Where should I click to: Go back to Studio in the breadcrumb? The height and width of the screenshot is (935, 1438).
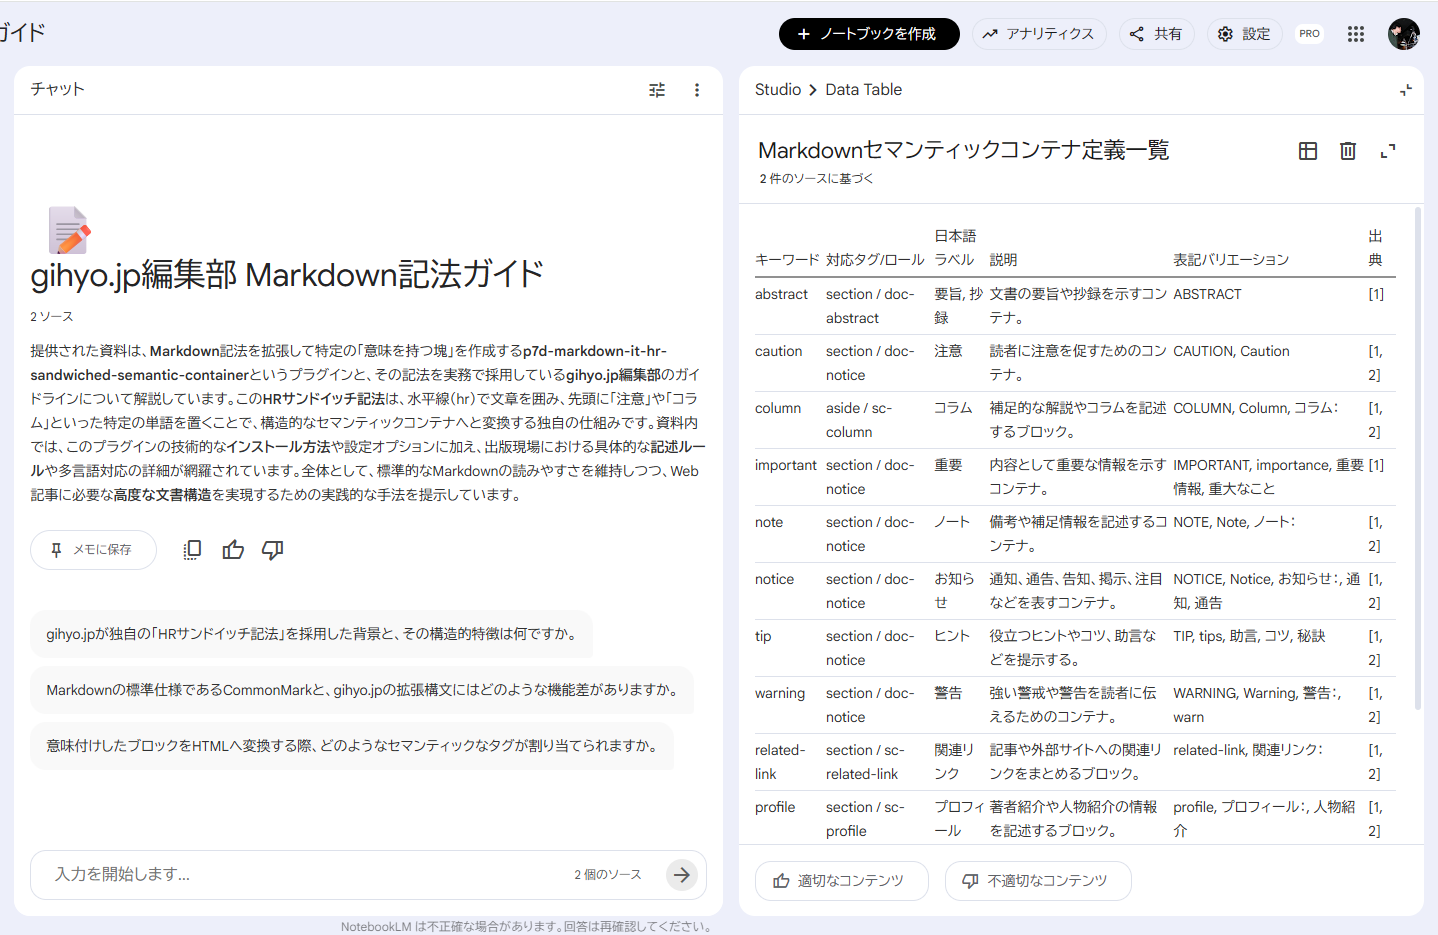pyautogui.click(x=777, y=90)
